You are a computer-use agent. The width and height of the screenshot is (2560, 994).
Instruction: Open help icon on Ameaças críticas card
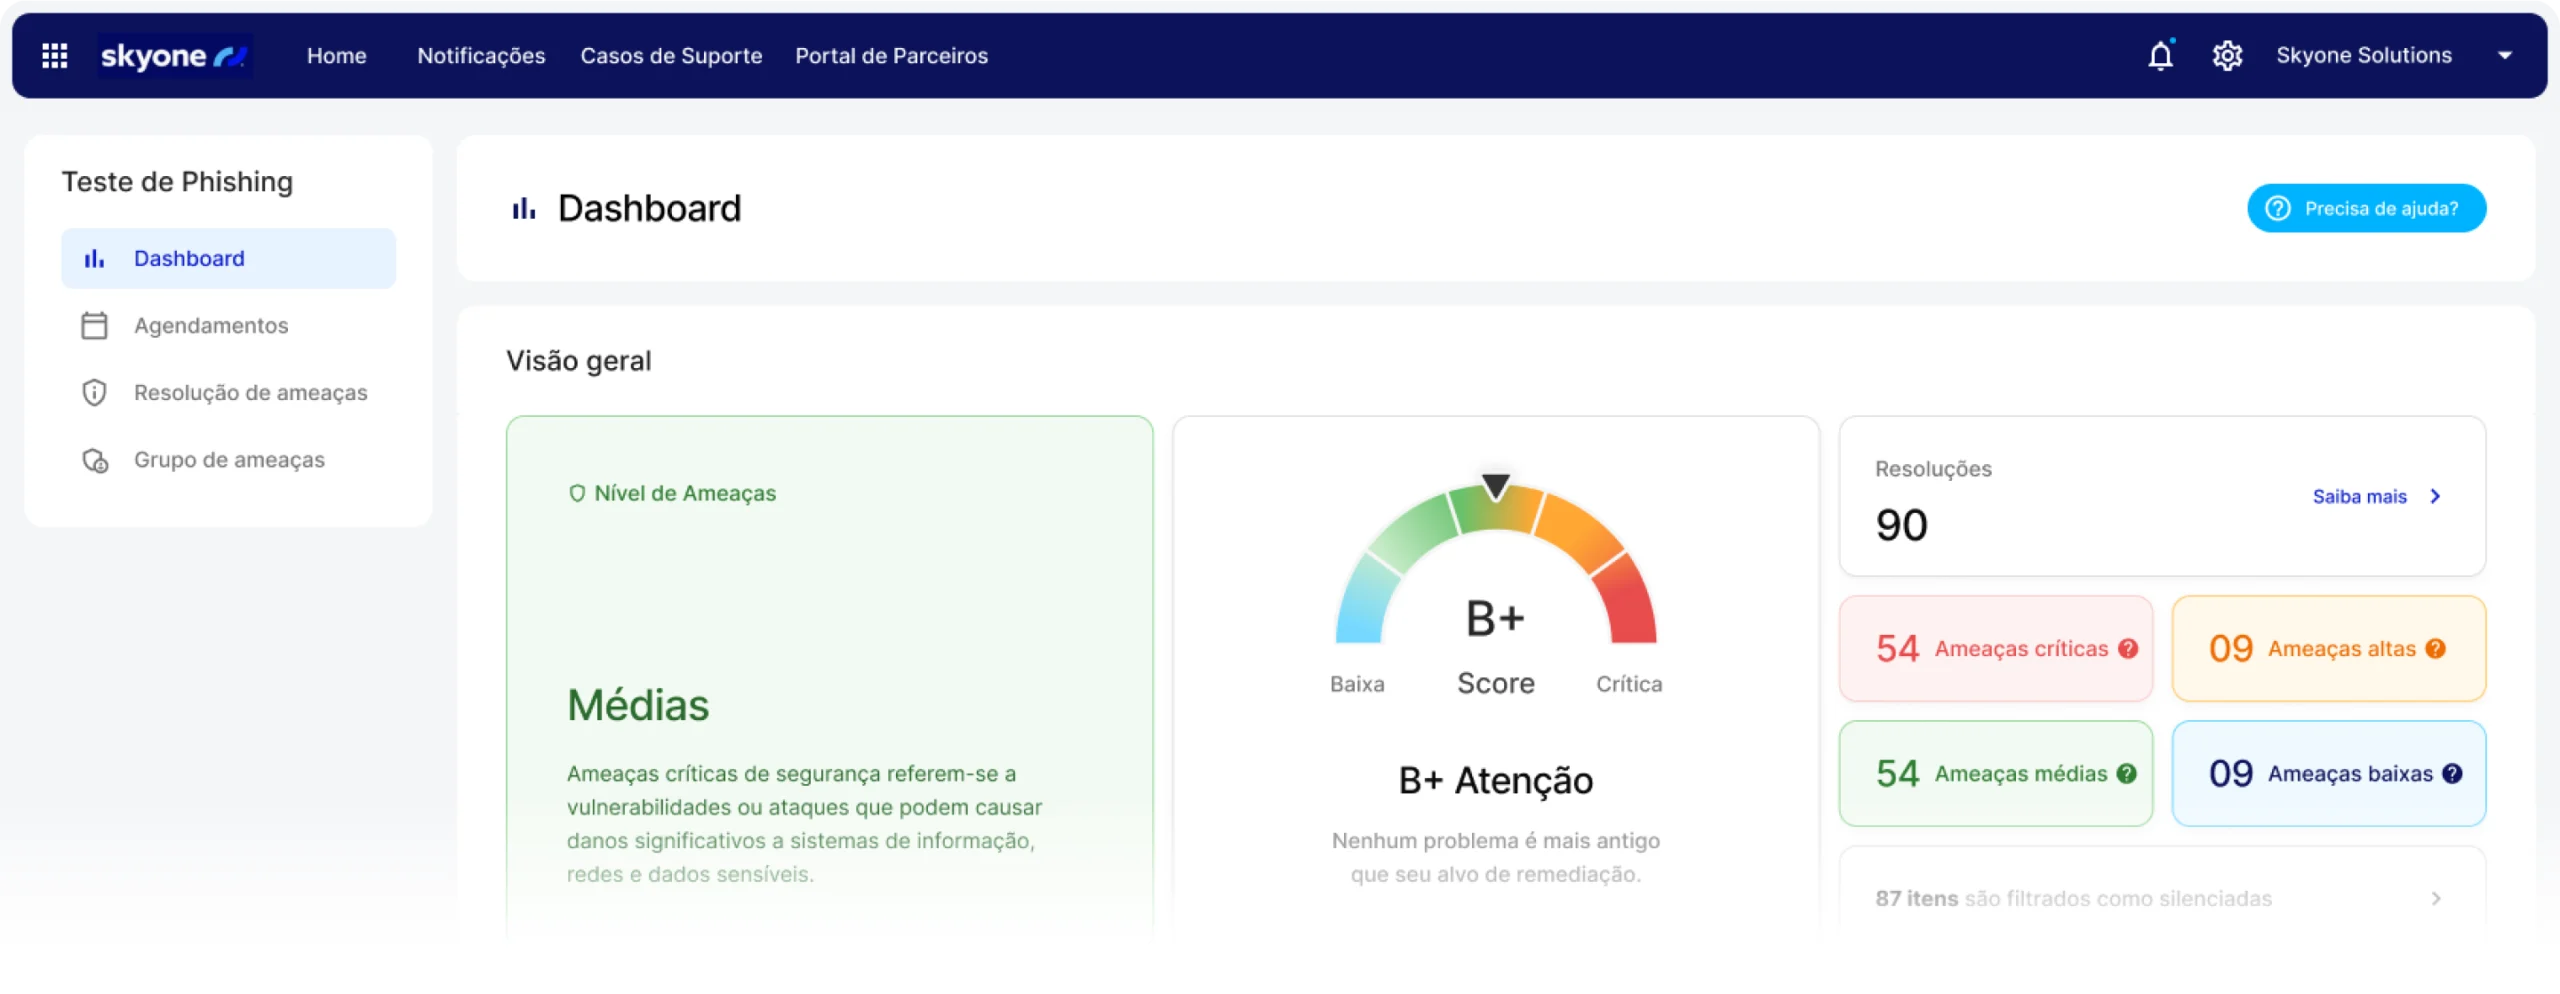[x=2127, y=648]
